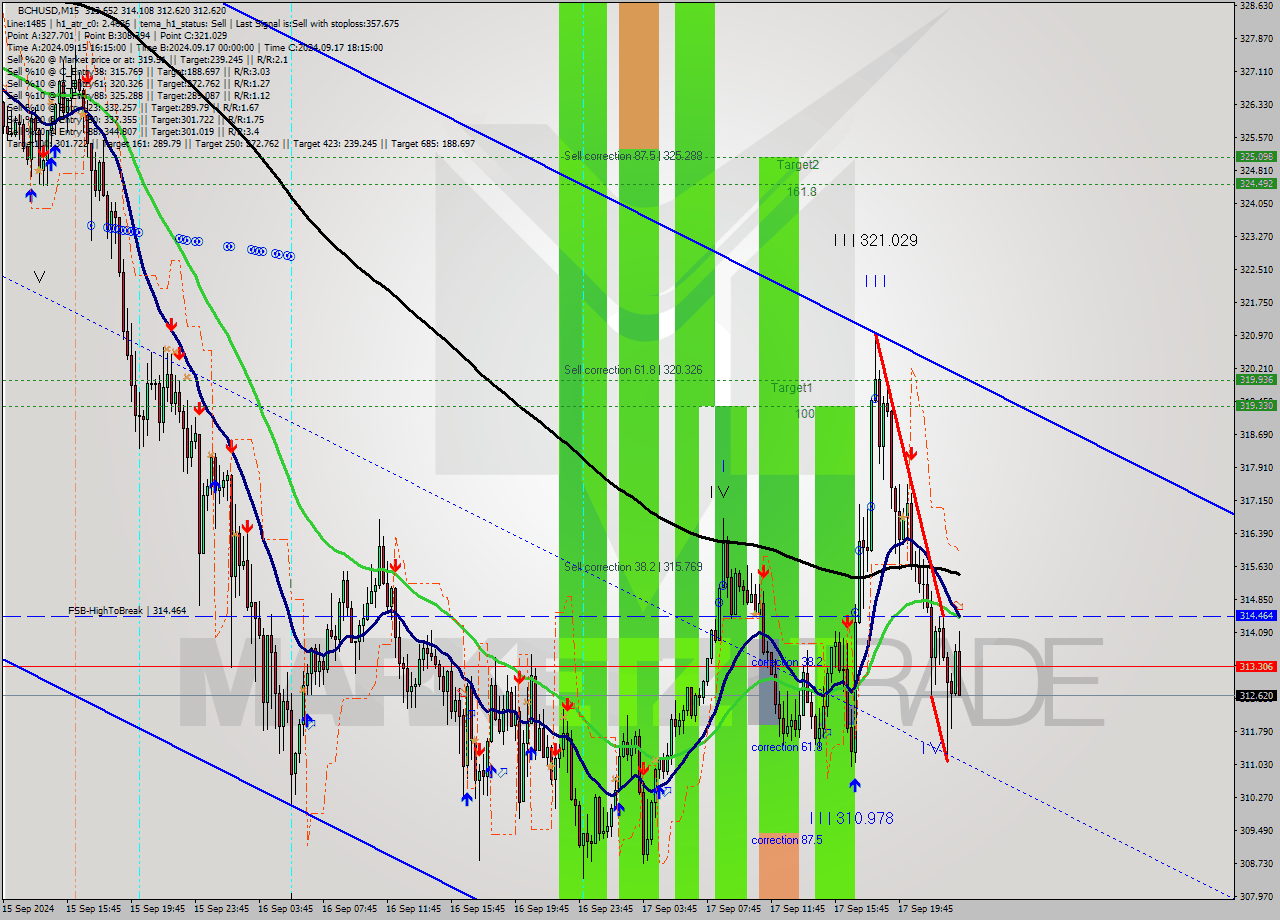1280x920 pixels.
Task: Click the blue 314.464 price tag
Action: point(1256,616)
